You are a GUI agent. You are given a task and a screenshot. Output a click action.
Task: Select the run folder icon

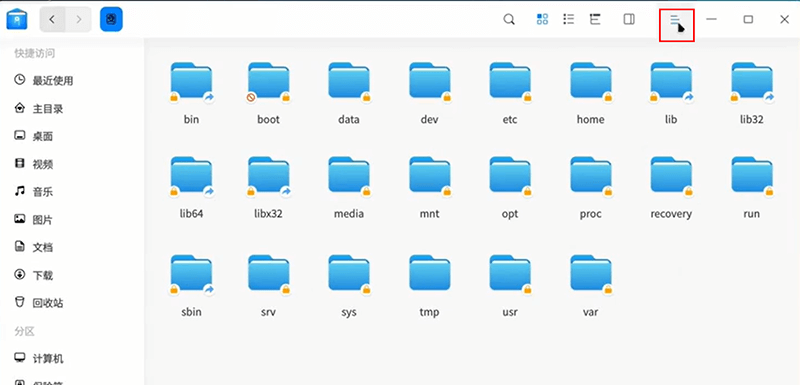coord(752,176)
